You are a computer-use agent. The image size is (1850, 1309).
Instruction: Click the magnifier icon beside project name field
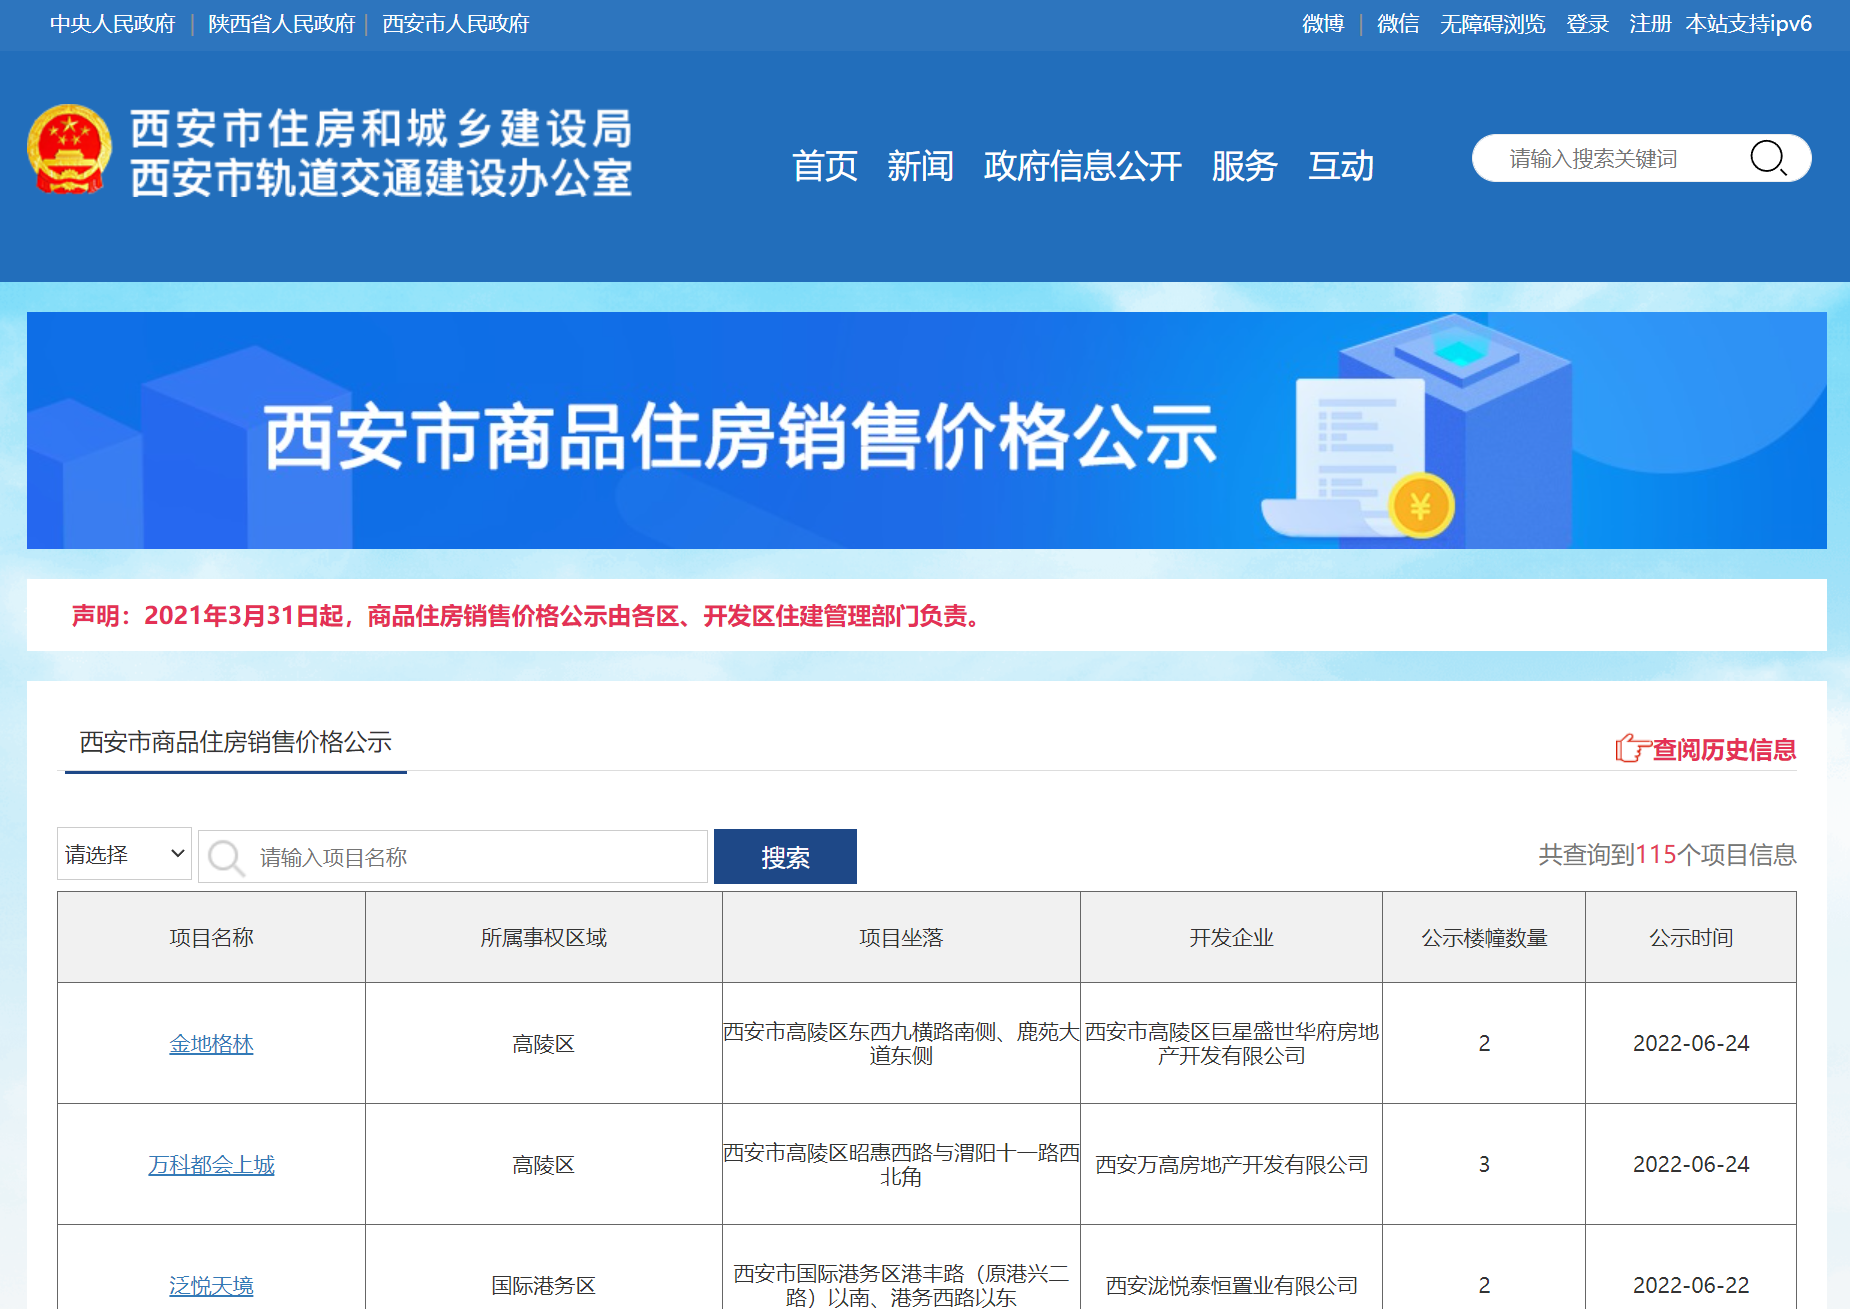(x=226, y=857)
